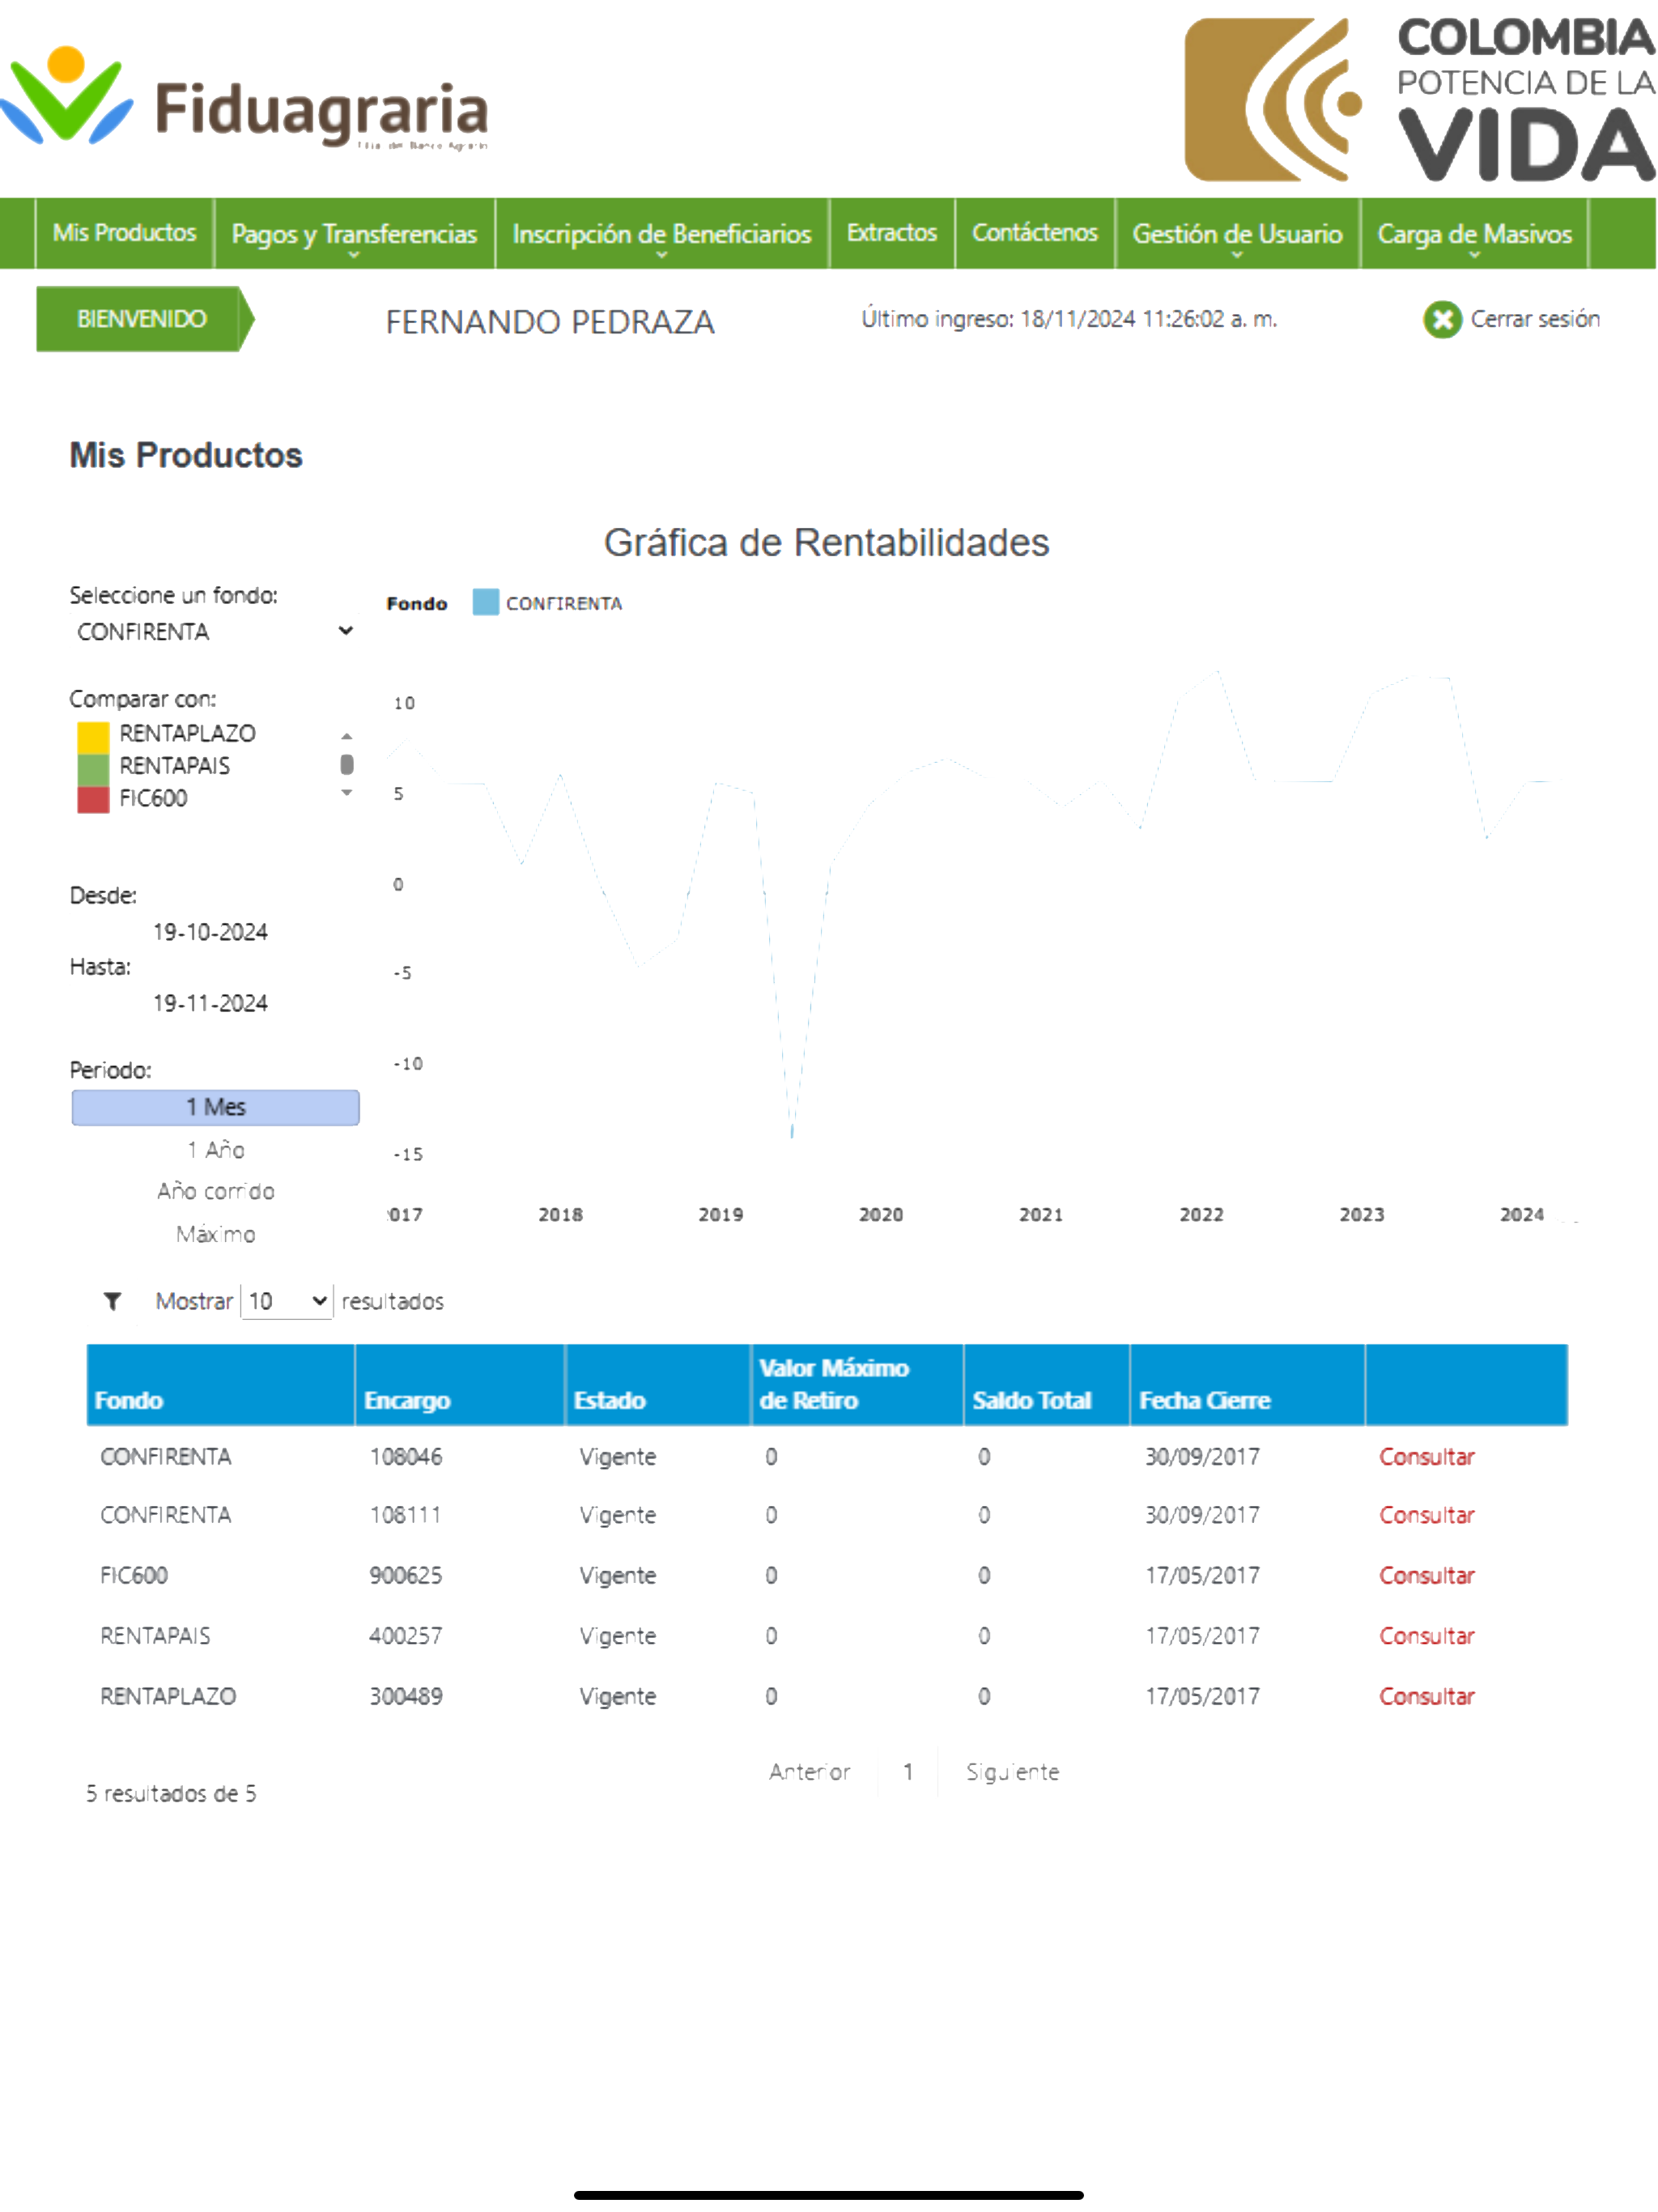Select the 1 Mes period
The image size is (1658, 2212).
click(215, 1107)
